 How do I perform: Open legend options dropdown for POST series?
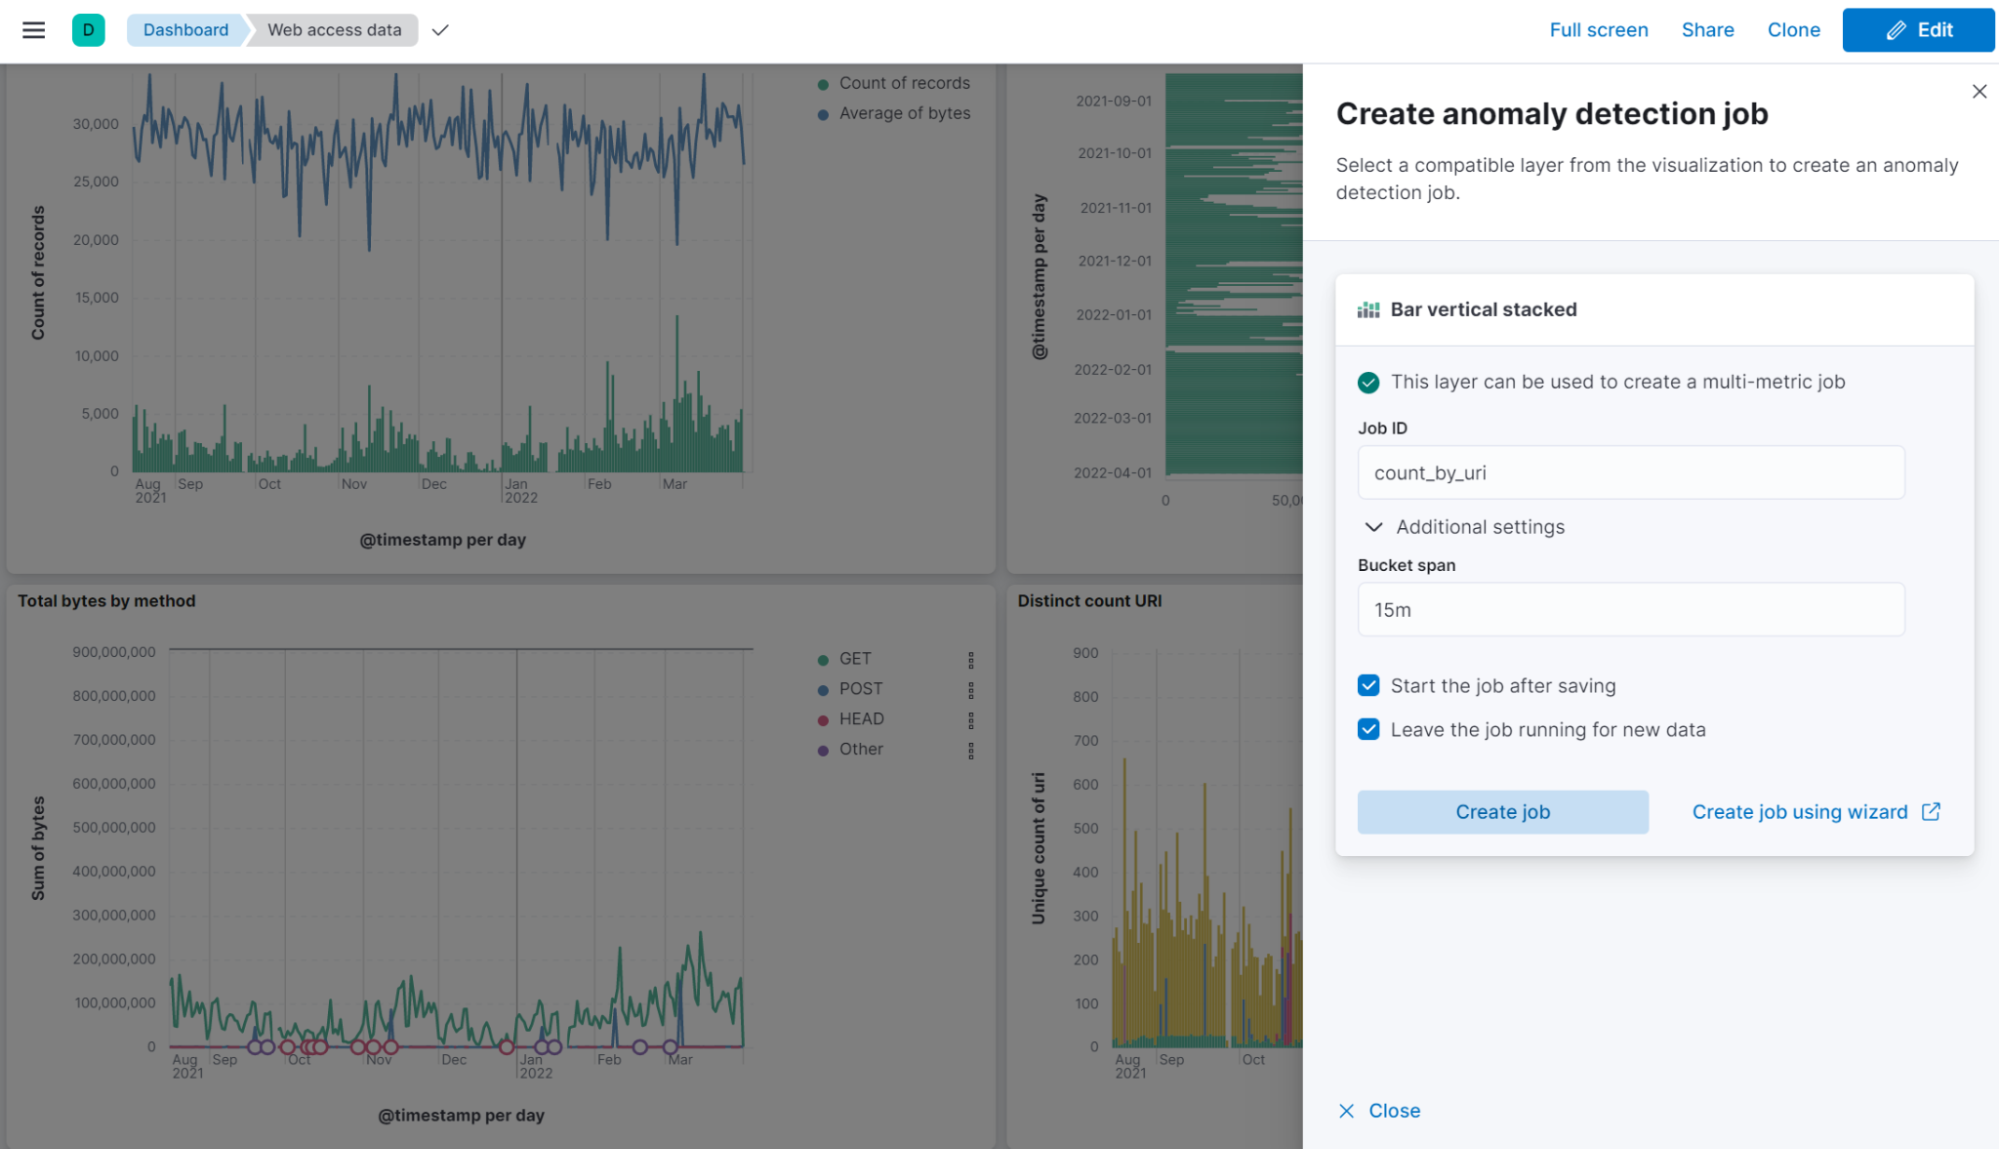tap(972, 689)
